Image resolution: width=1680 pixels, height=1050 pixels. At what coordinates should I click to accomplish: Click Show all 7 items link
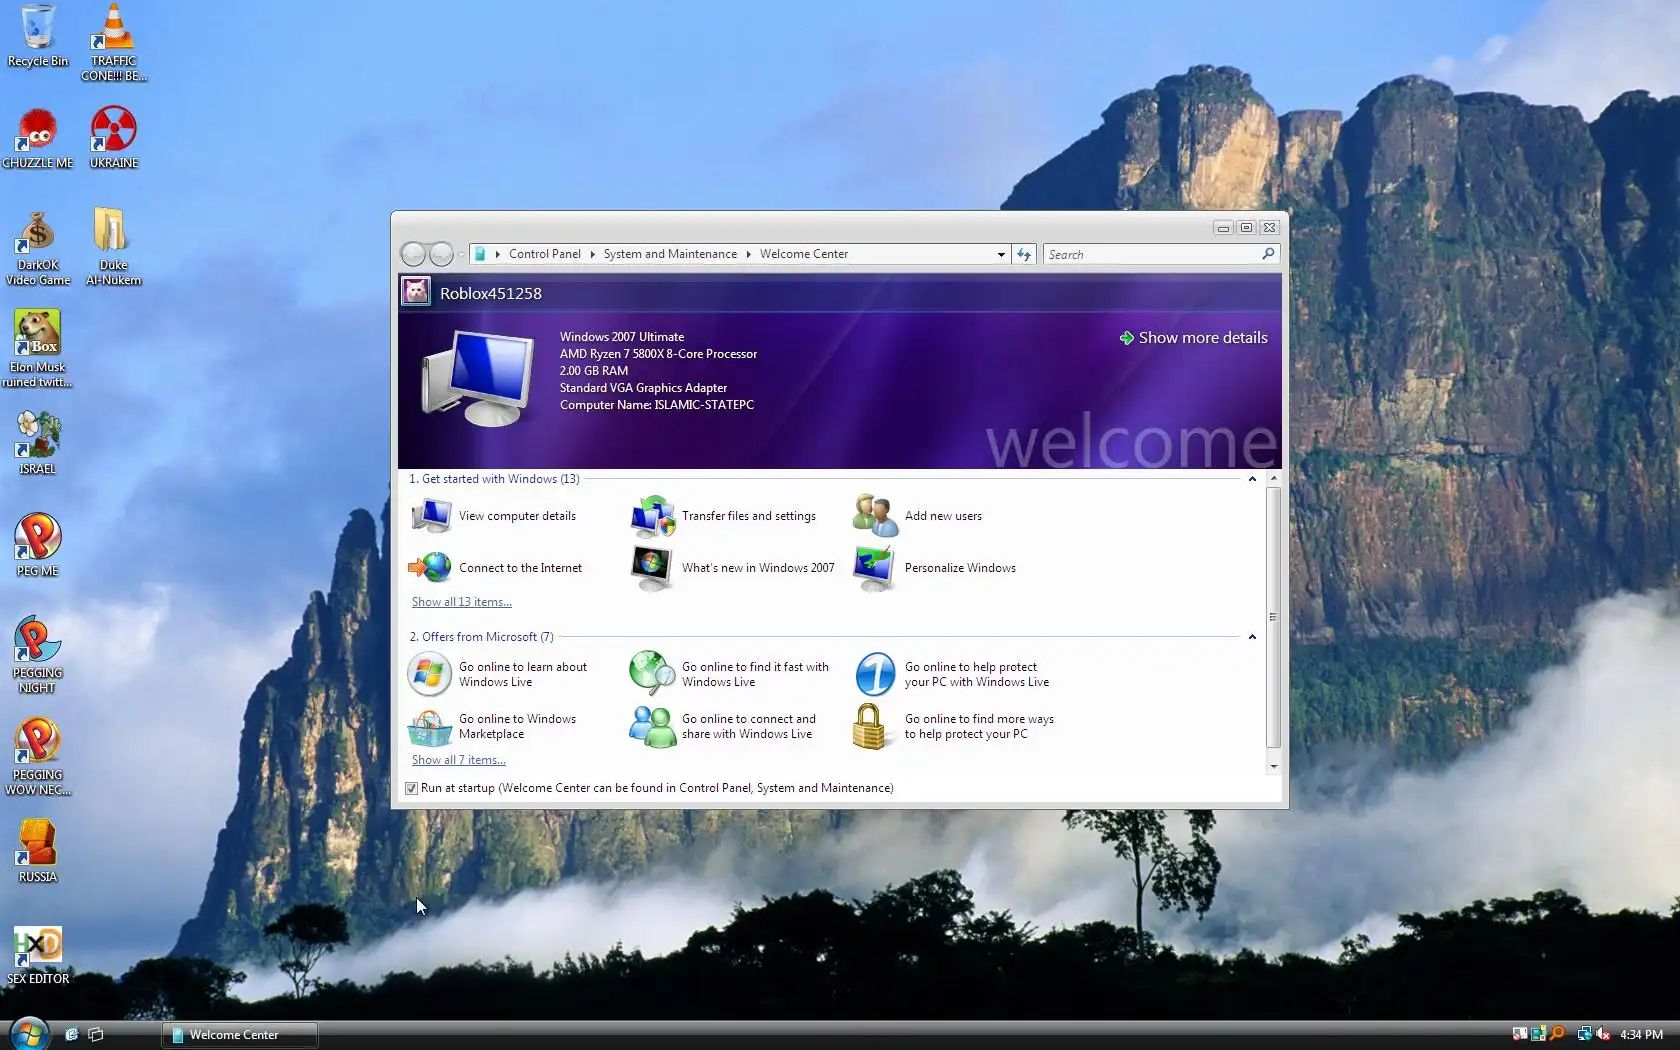click(x=459, y=760)
